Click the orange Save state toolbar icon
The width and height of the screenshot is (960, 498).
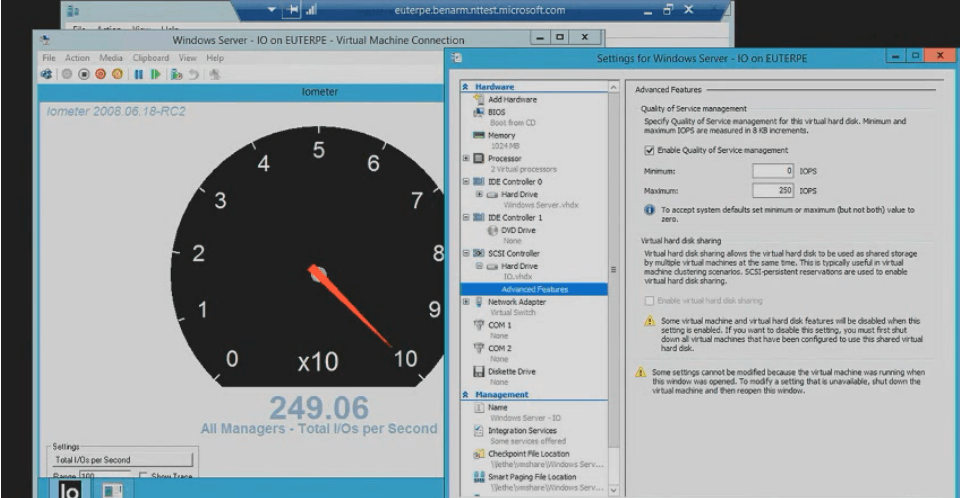point(117,74)
